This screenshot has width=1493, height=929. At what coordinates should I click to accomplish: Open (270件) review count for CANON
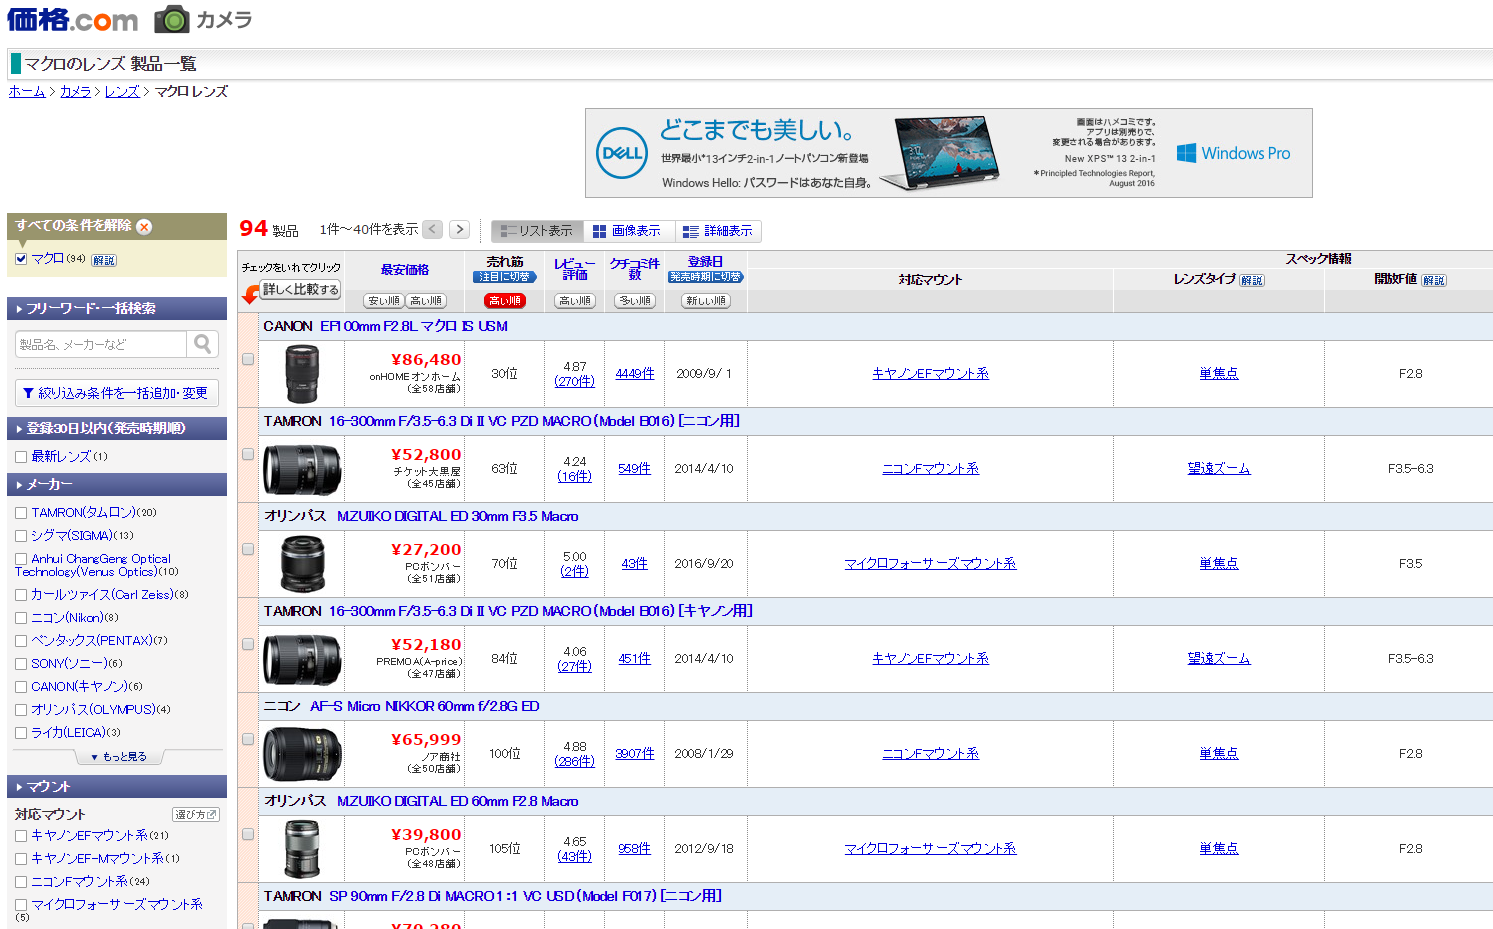[x=575, y=382]
